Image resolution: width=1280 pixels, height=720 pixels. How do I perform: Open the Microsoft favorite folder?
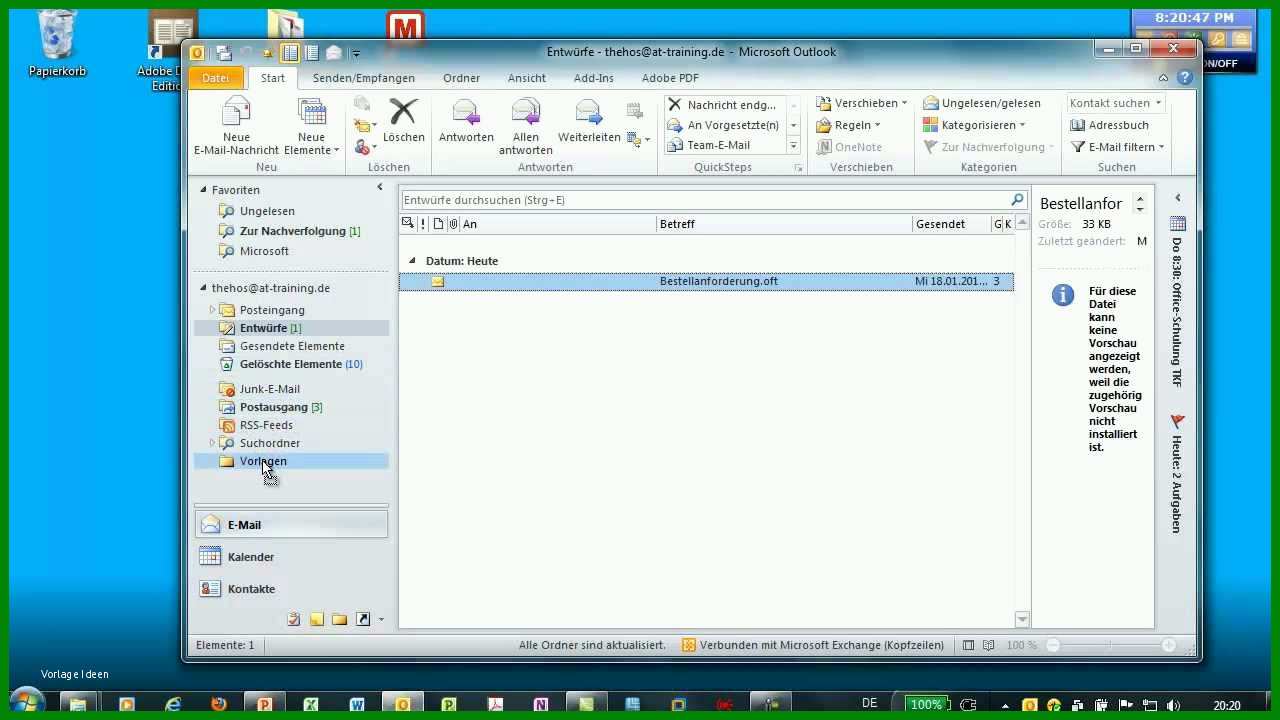tap(264, 251)
